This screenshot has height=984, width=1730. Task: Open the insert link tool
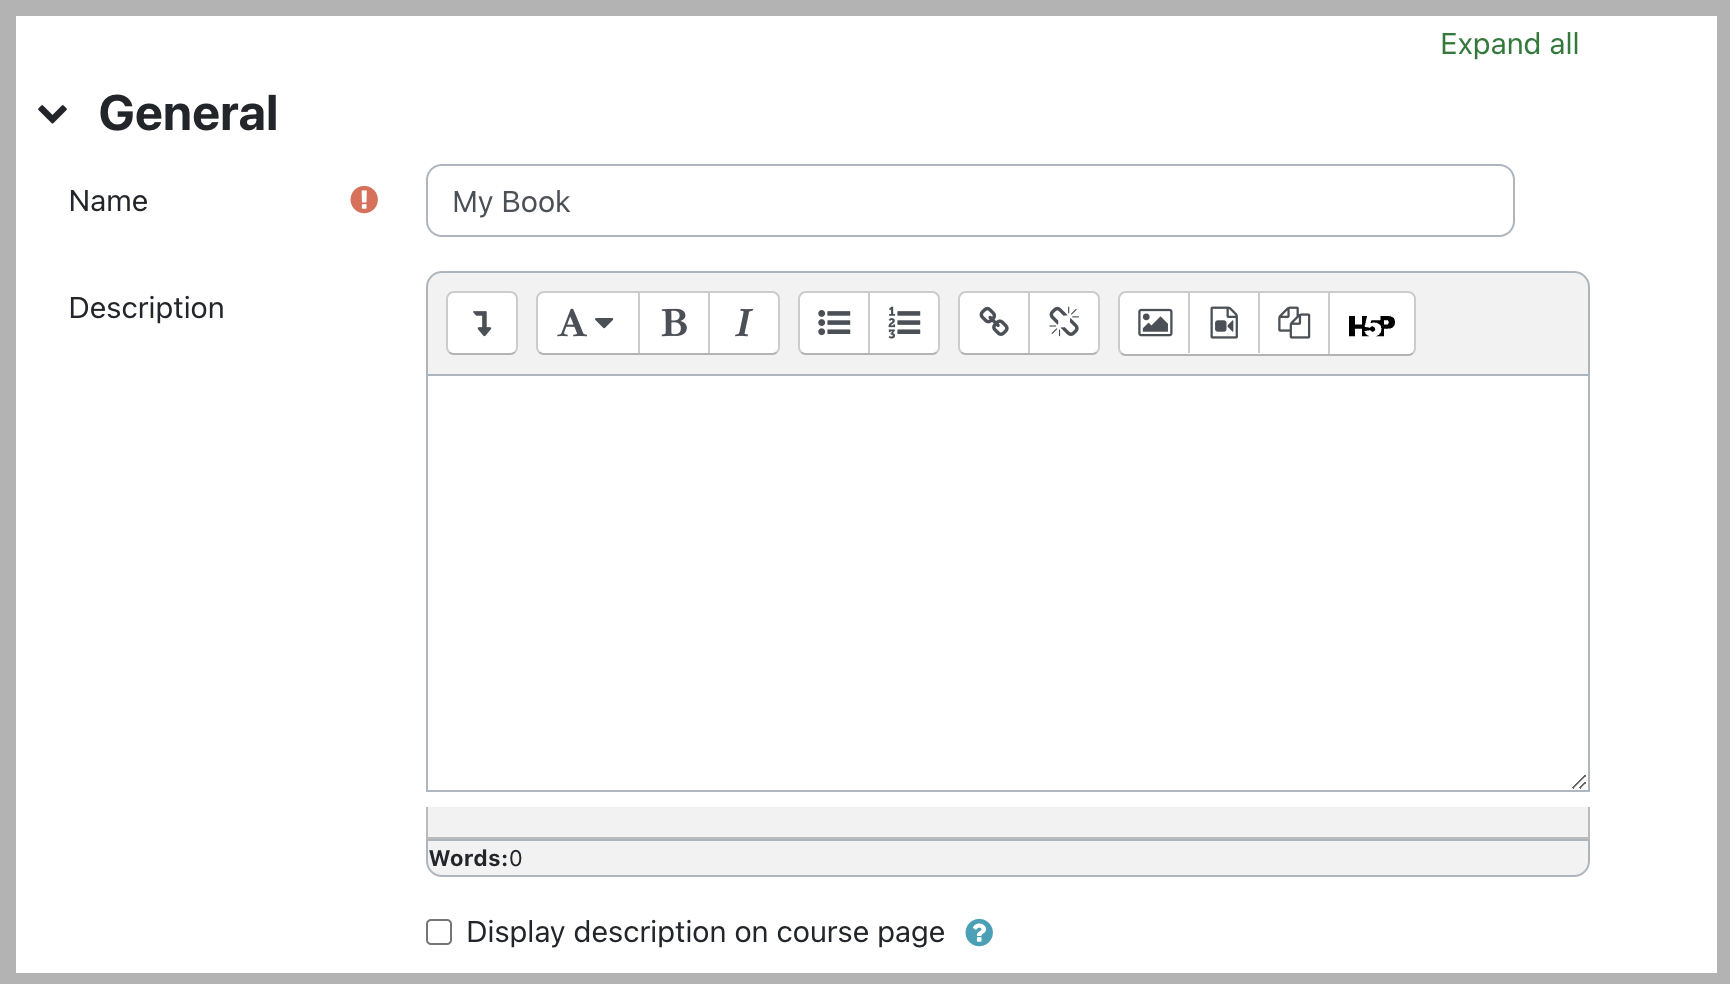coord(994,323)
